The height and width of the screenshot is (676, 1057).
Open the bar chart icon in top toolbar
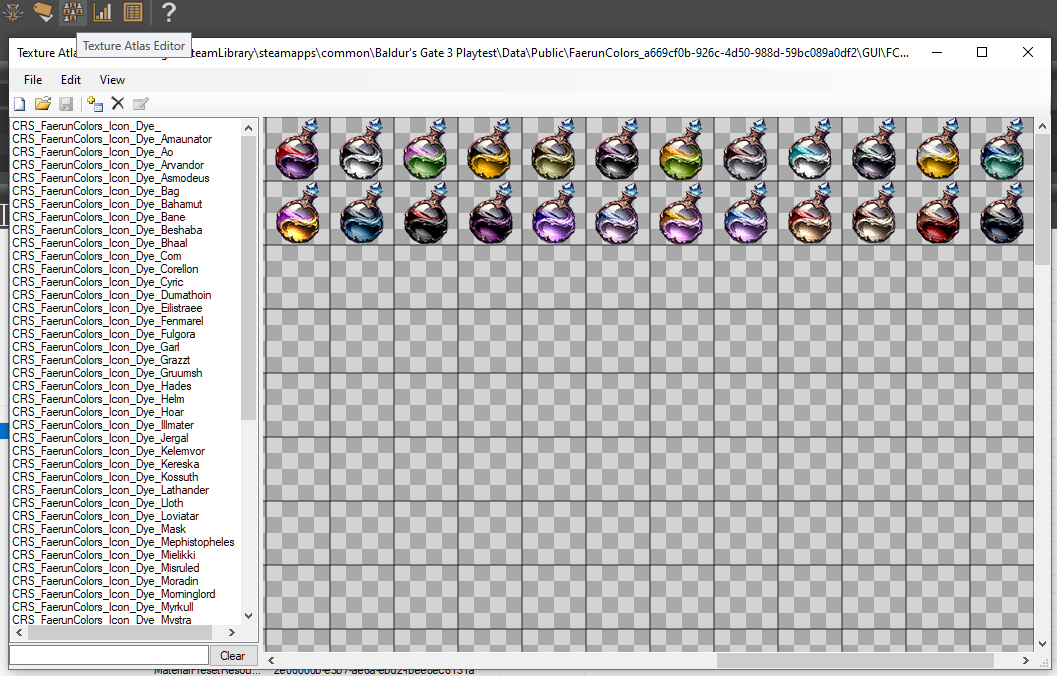(x=102, y=12)
